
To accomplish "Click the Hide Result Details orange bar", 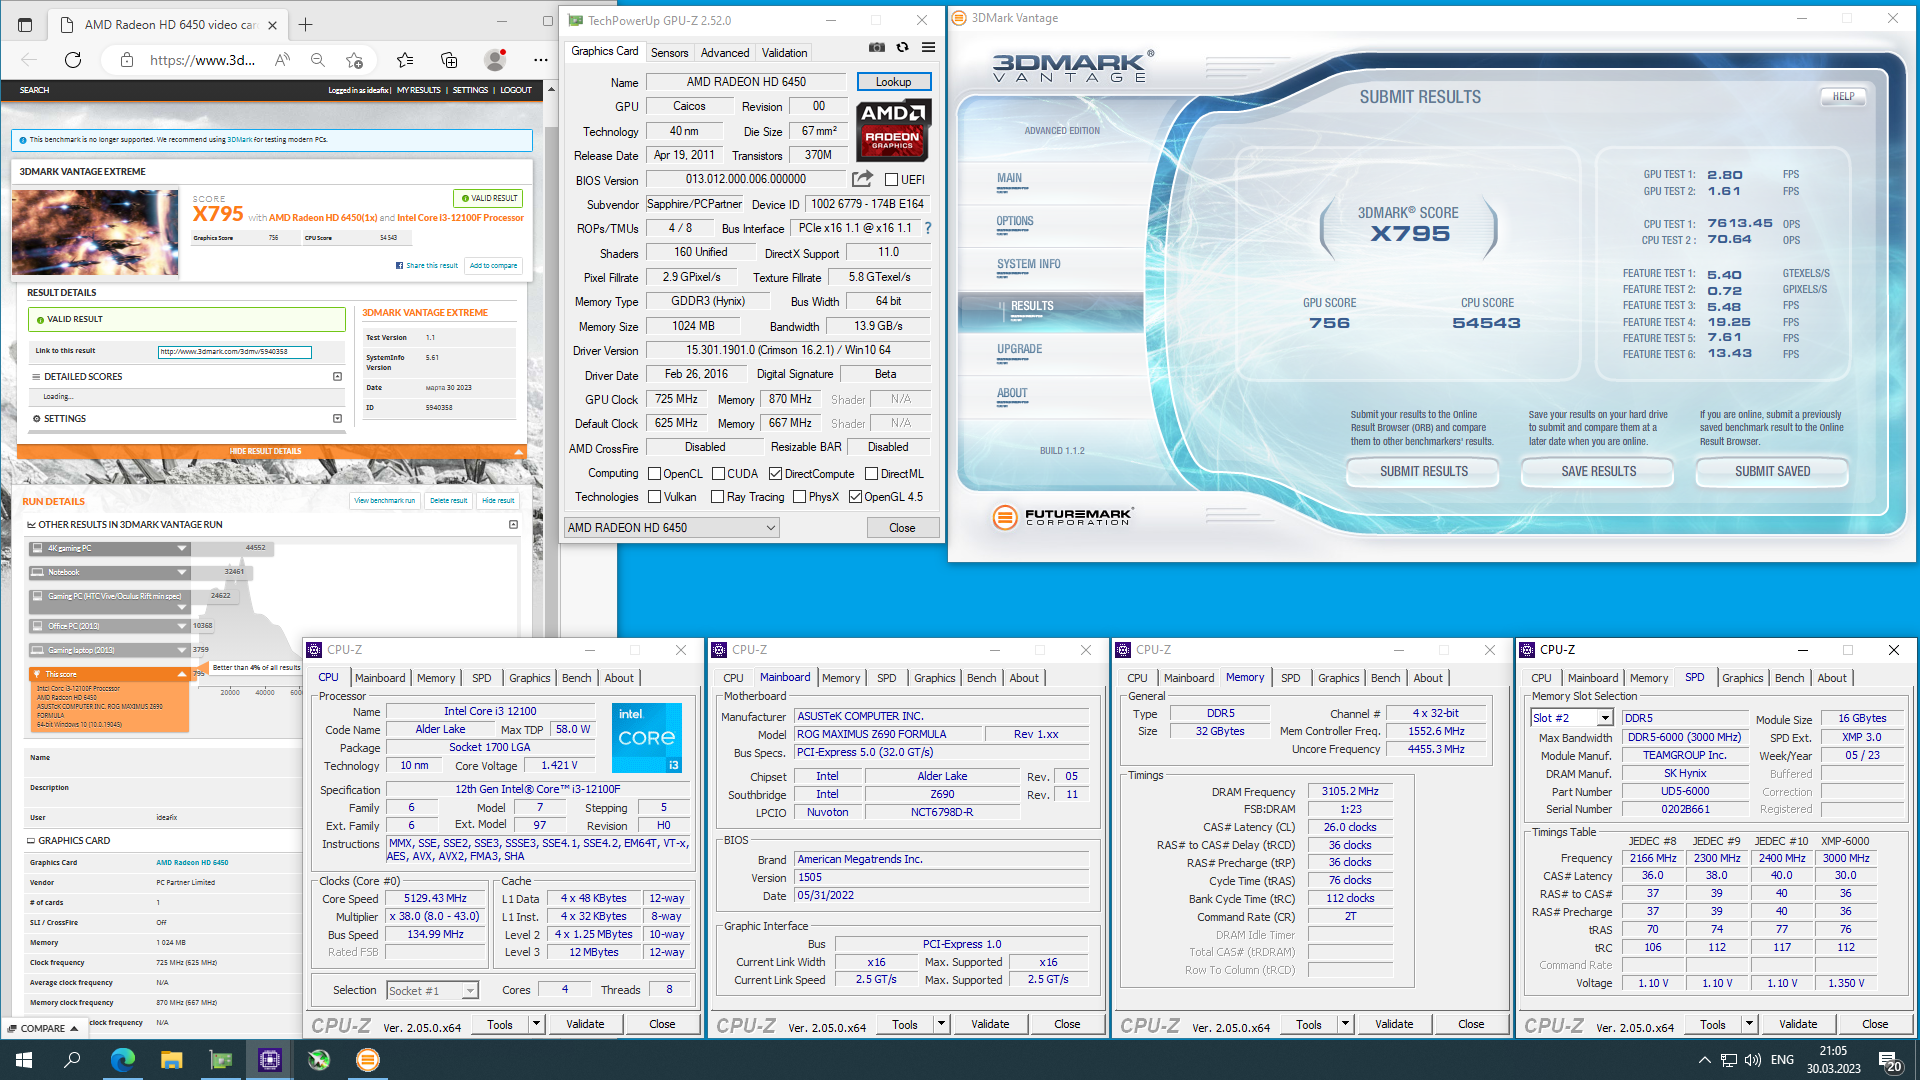I will click(271, 451).
